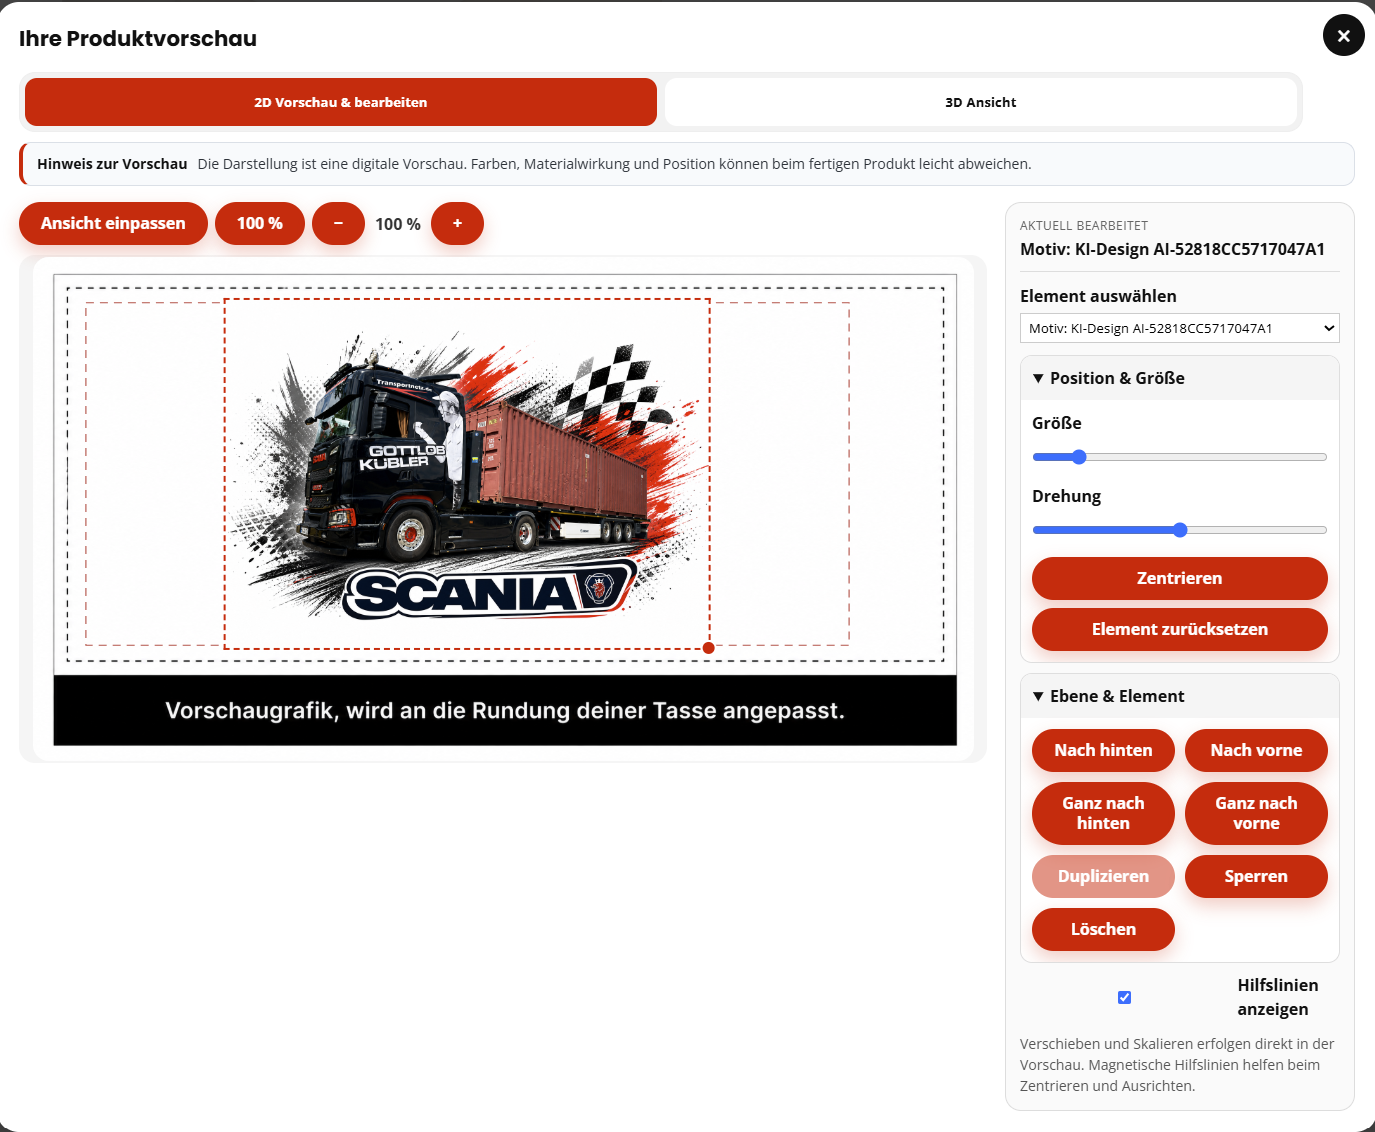This screenshot has width=1375, height=1132.
Task: Click Ganz nach hinten button
Action: click(x=1103, y=813)
